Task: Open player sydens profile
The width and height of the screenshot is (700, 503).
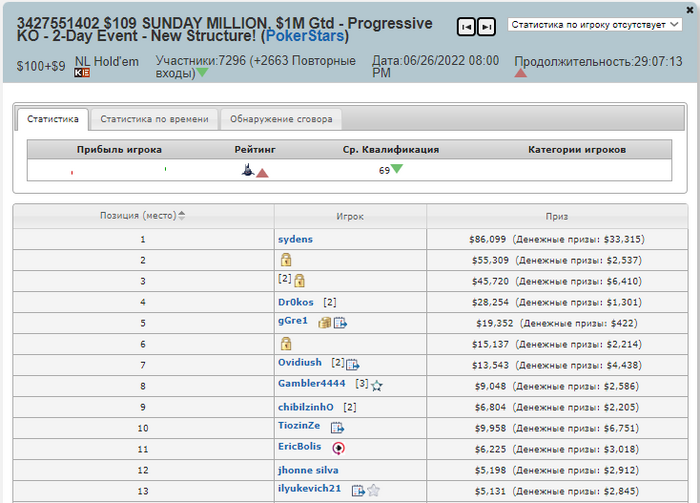Action: (x=295, y=239)
